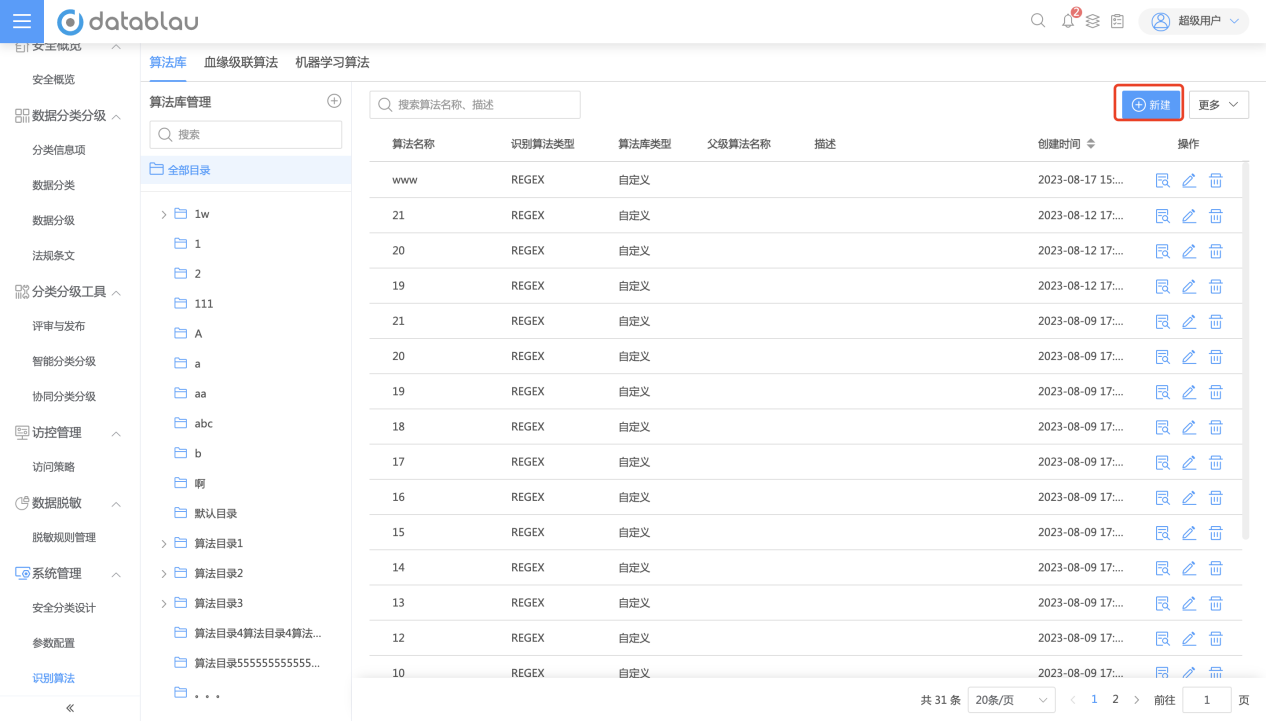Image resolution: width=1266 pixels, height=721 pixels.
Task: Delete the www algorithm row
Action: 1216,181
